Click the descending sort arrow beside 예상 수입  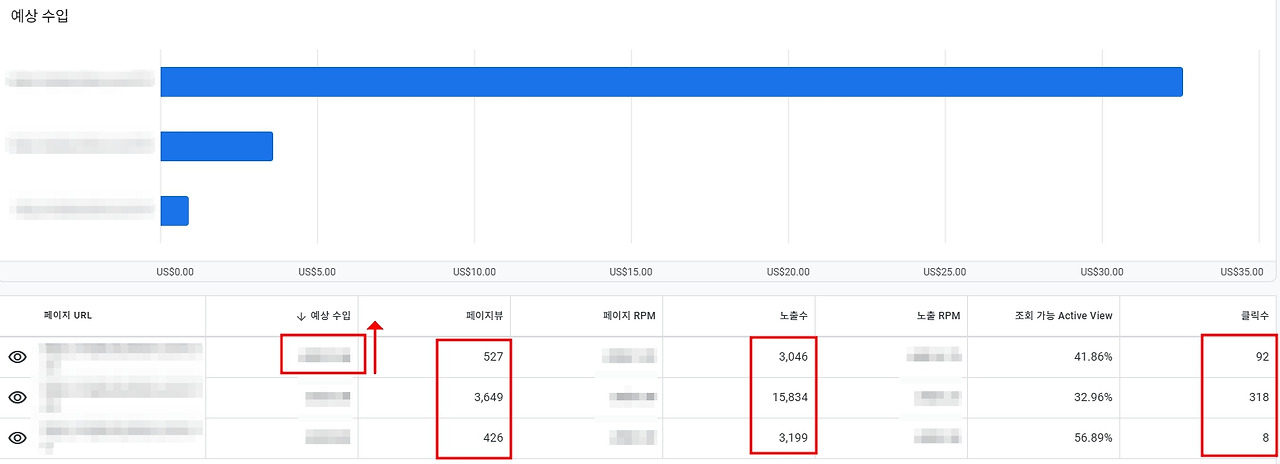tap(301, 316)
